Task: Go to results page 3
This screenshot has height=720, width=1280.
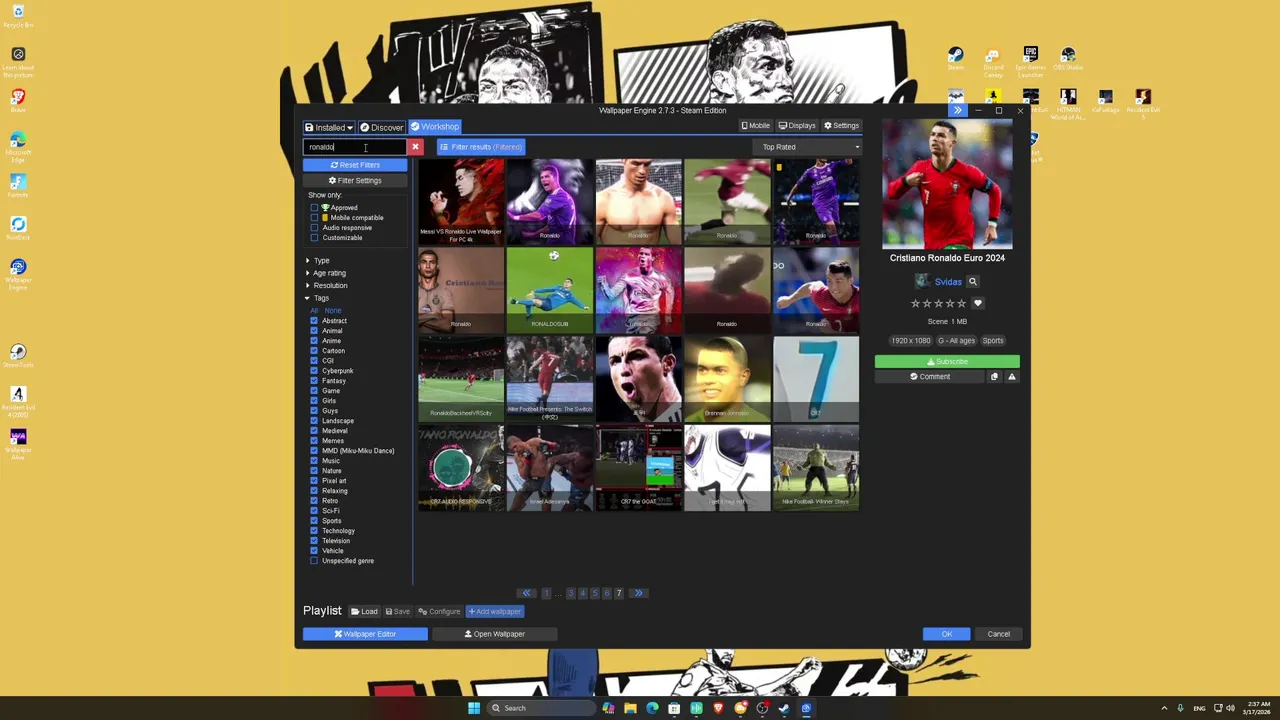Action: coord(571,593)
